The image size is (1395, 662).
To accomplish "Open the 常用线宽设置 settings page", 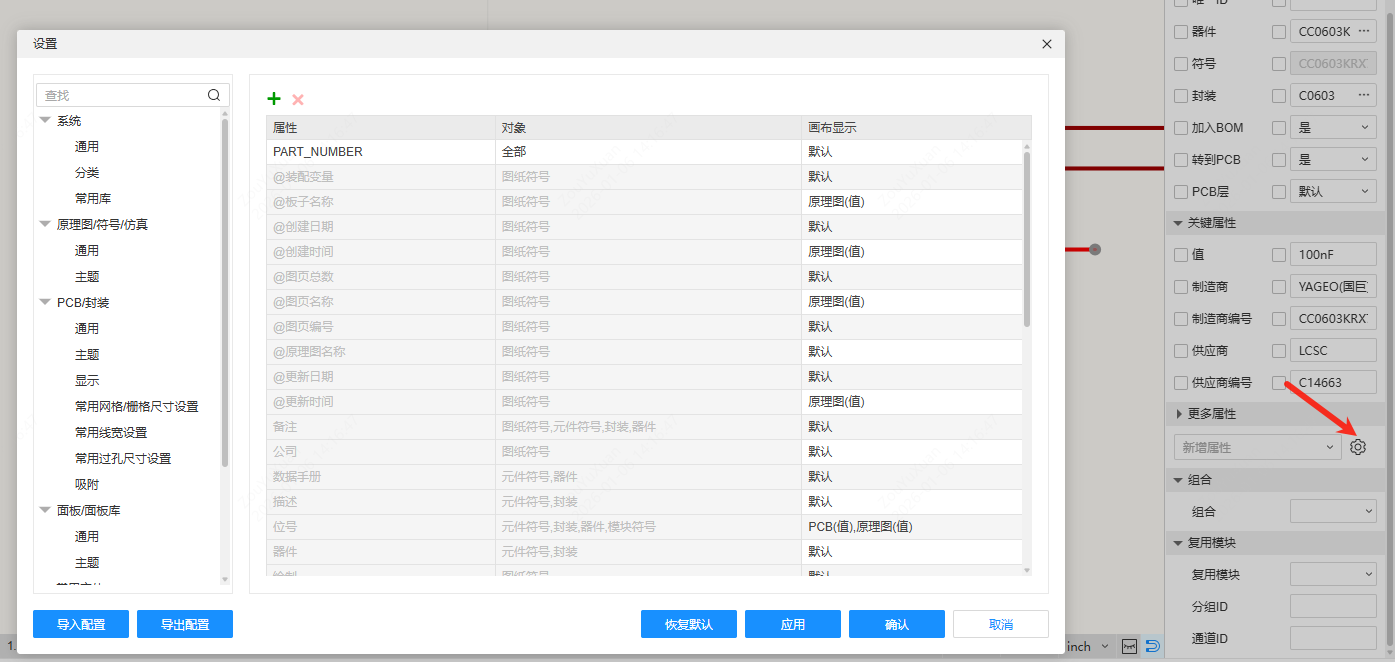I will [113, 432].
